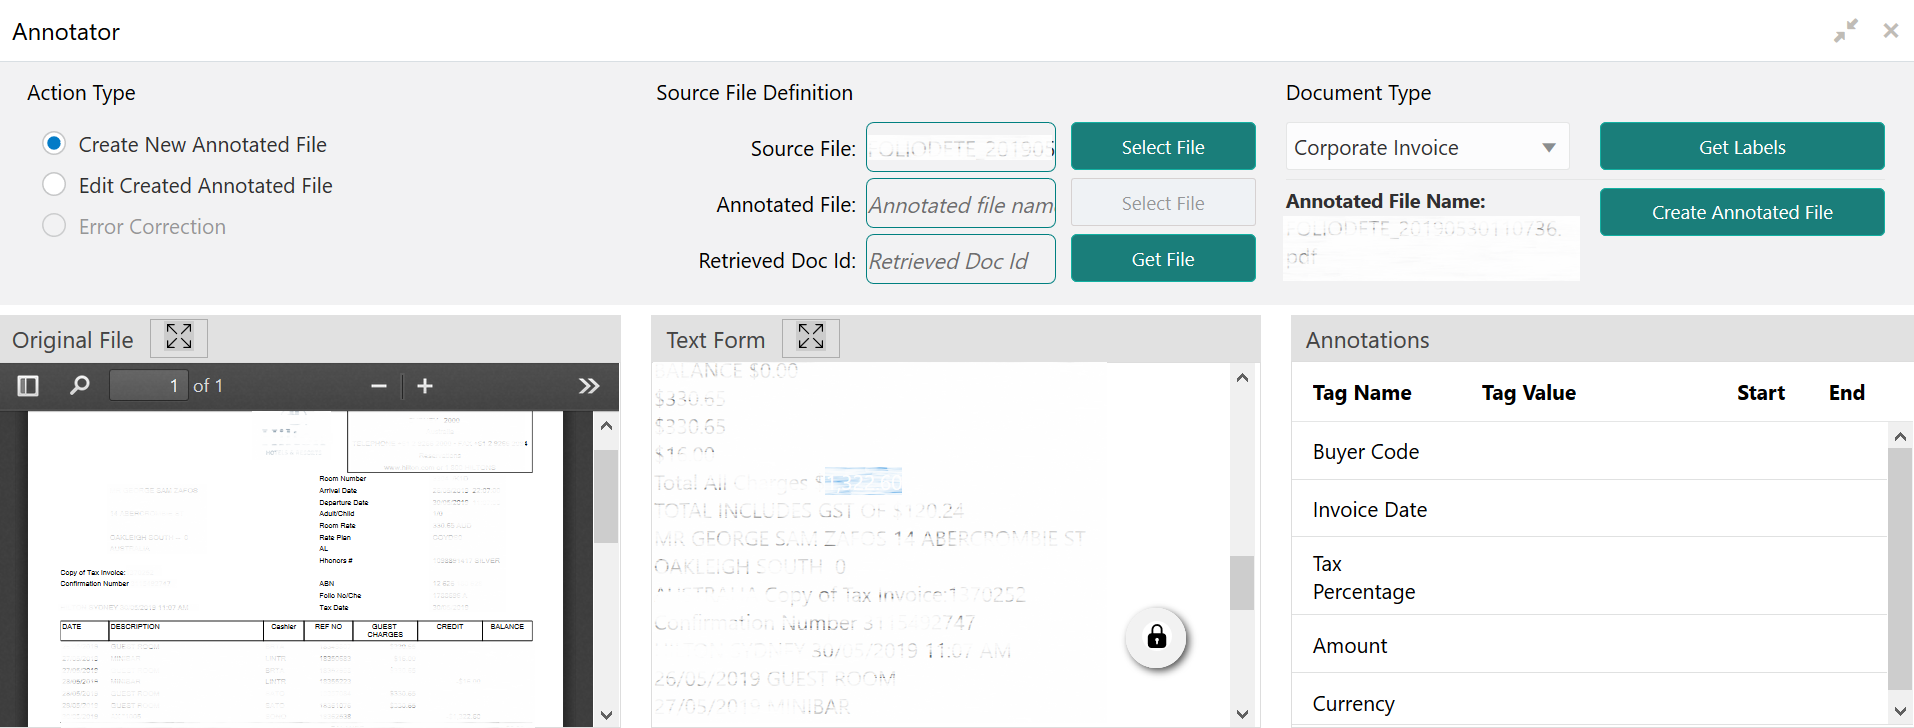Open the Corporate Invoice document type dropdown
This screenshot has height=728, width=1914.
coord(1427,147)
